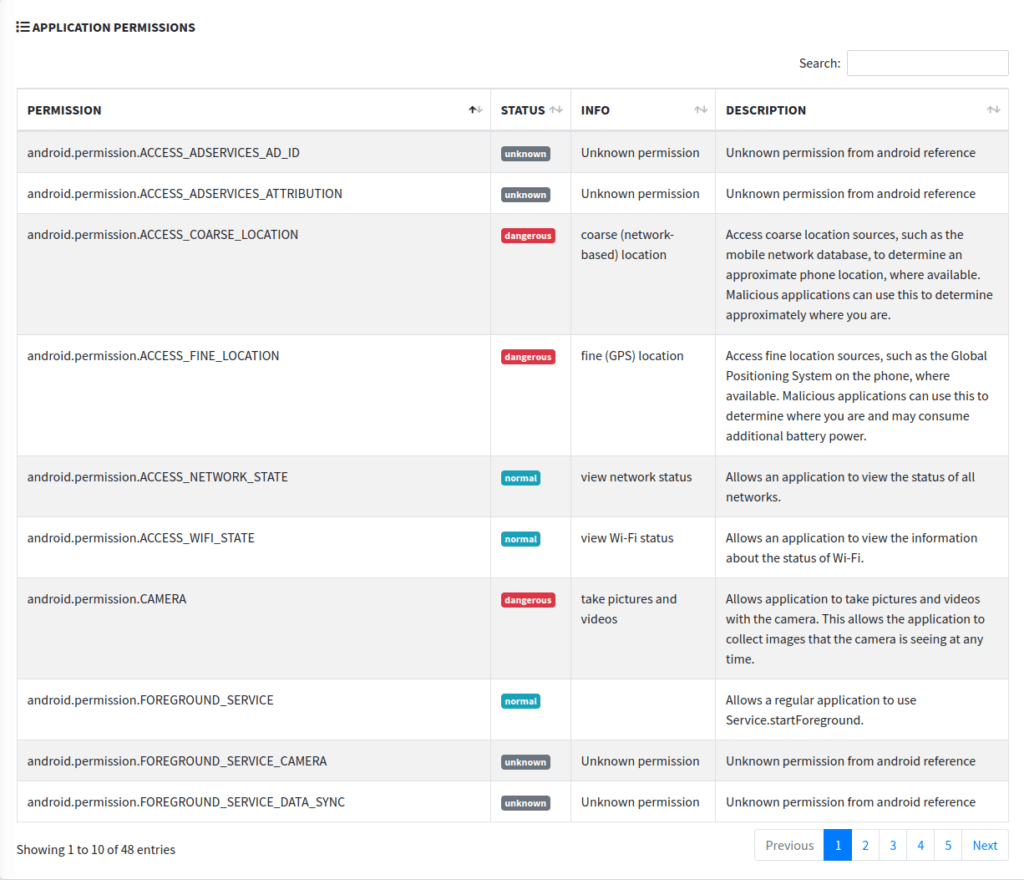Click the ACCESS_FINE_LOCATION description text
Viewport: 1024px width, 880px height.
point(857,396)
